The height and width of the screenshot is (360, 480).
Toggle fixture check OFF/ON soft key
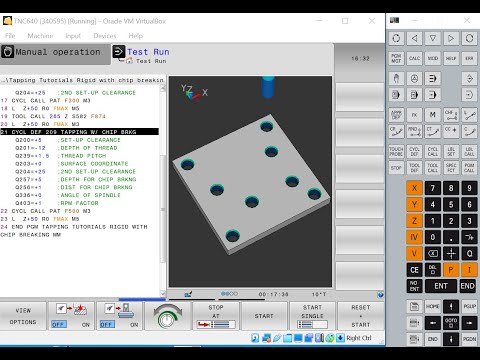pos(119,316)
